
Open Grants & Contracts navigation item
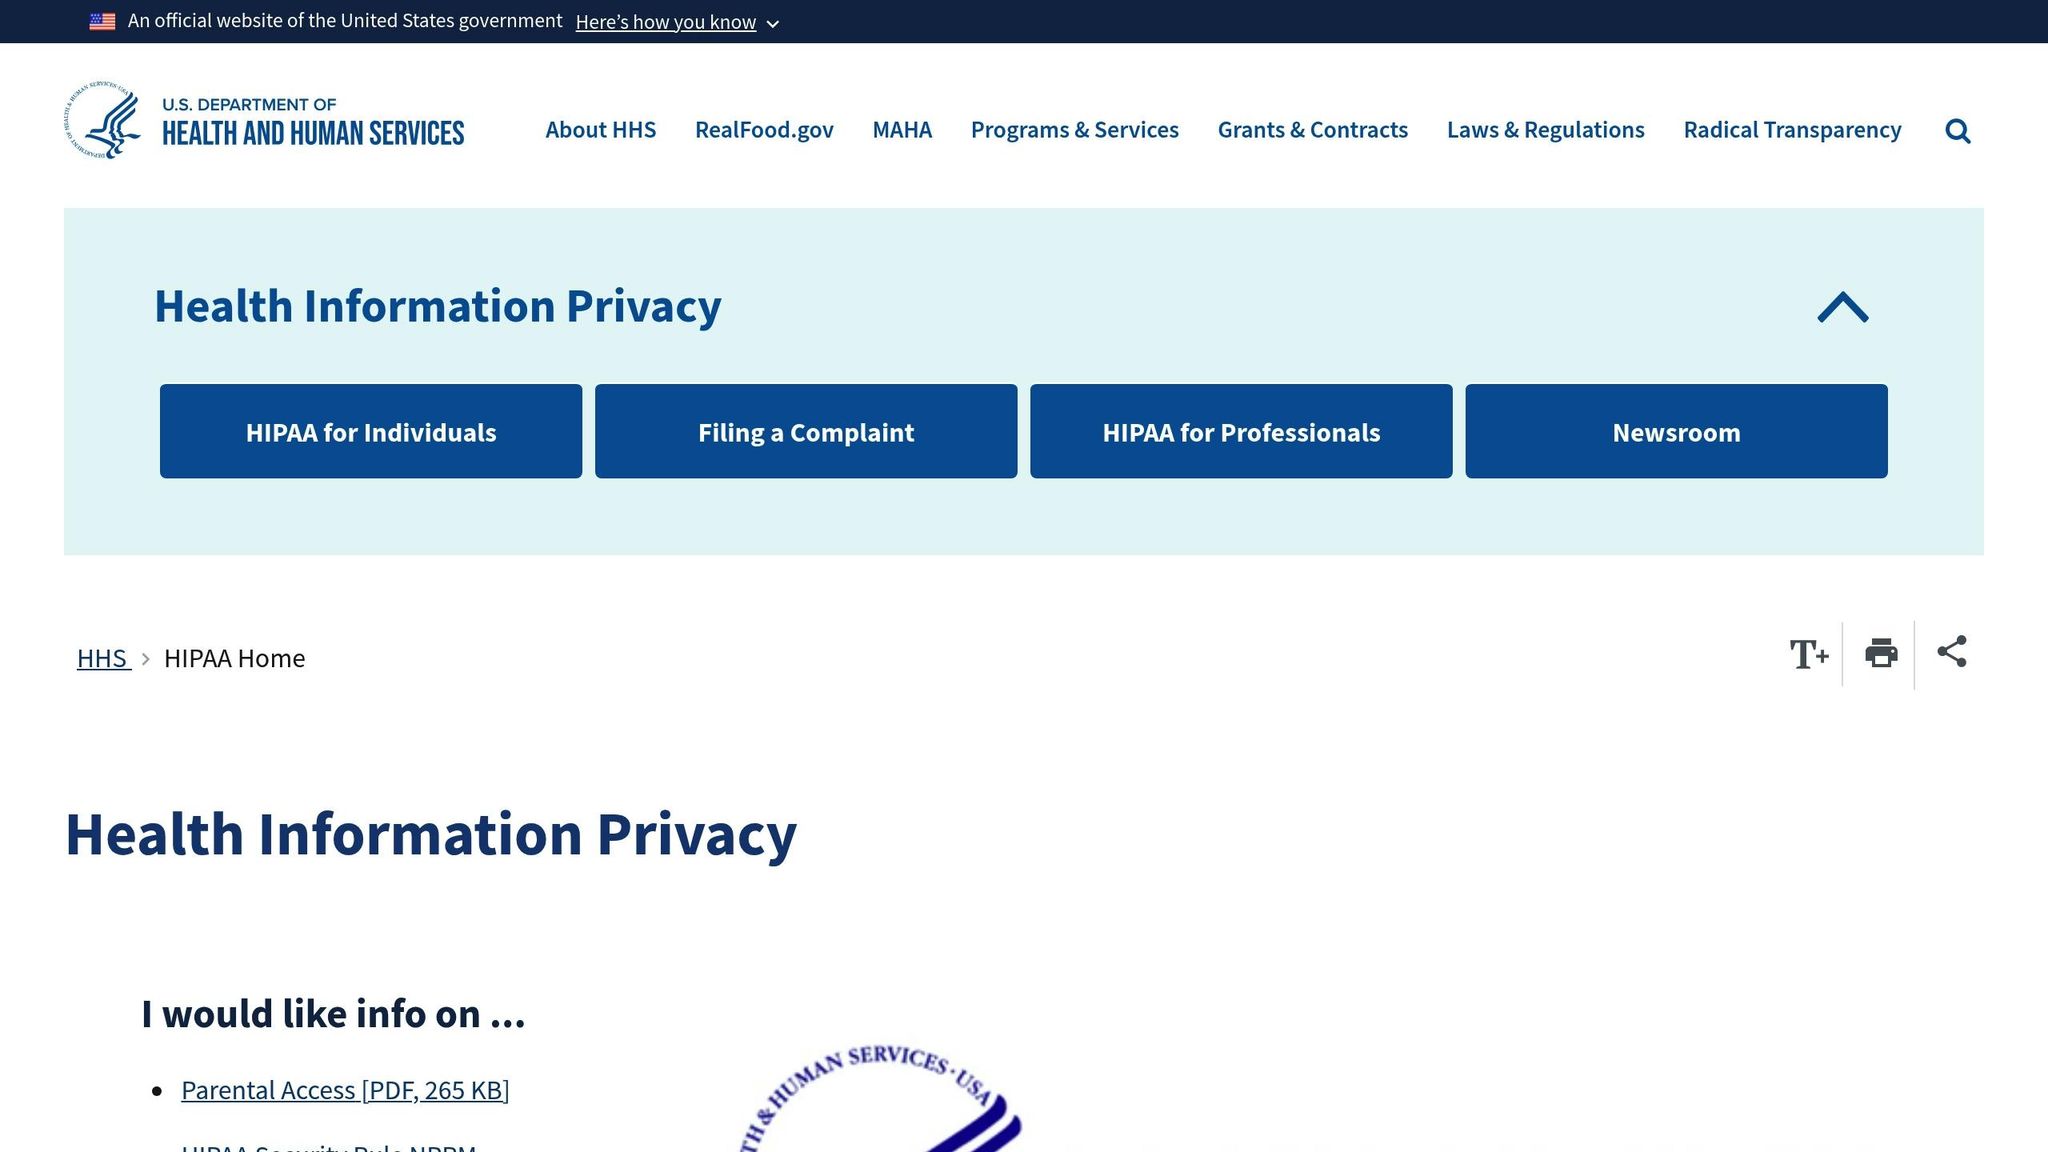click(x=1312, y=130)
